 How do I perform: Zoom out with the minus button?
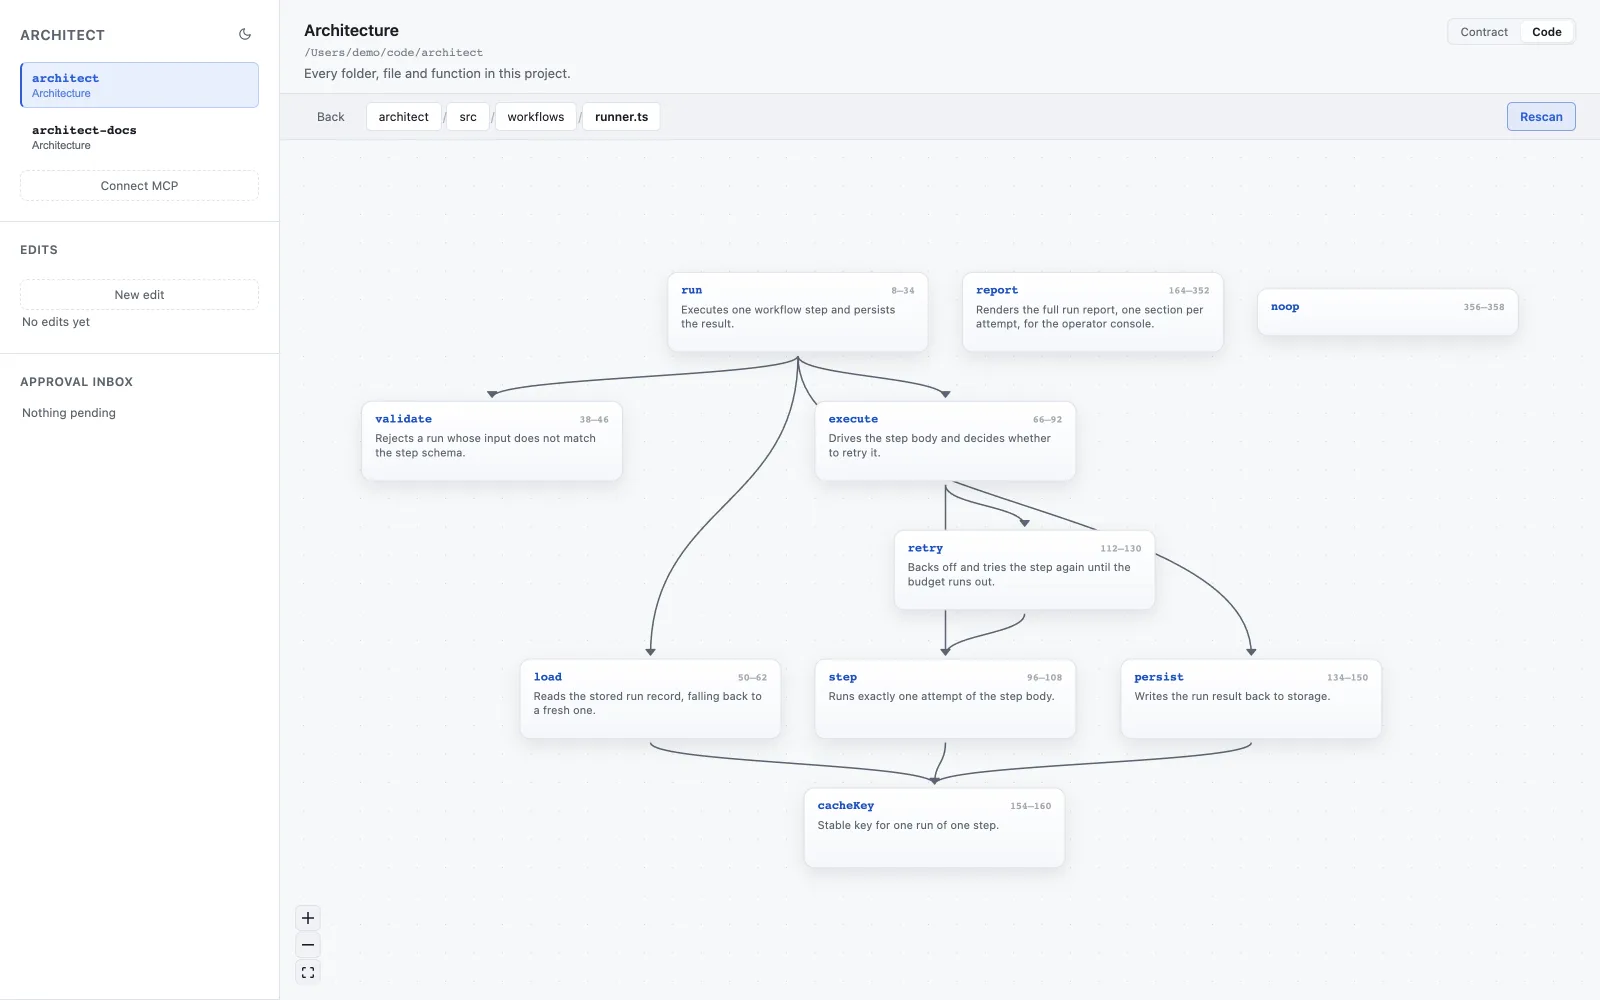tap(308, 945)
